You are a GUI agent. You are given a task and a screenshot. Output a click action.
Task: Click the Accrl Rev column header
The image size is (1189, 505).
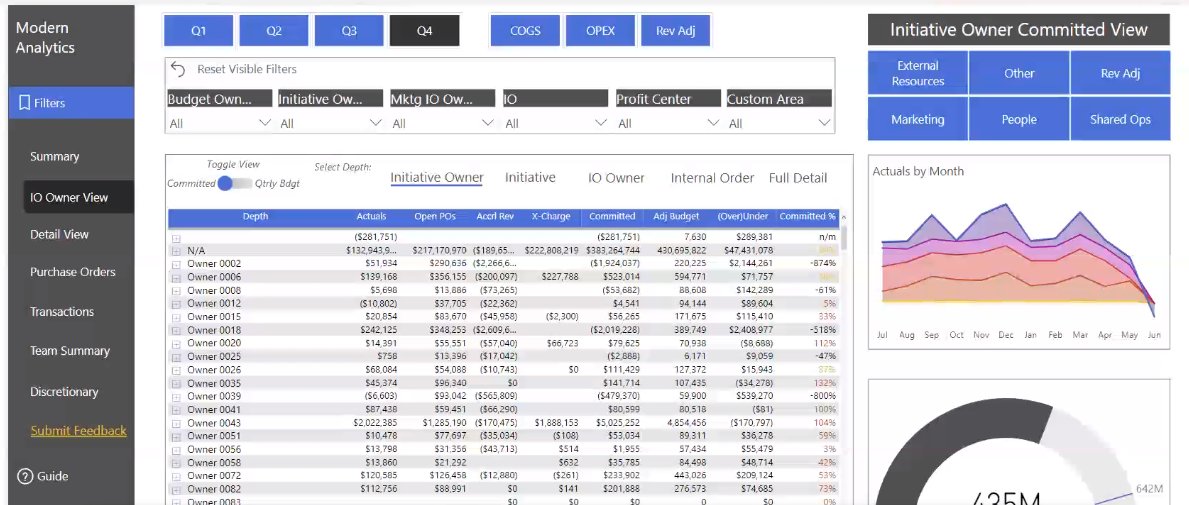tap(495, 217)
